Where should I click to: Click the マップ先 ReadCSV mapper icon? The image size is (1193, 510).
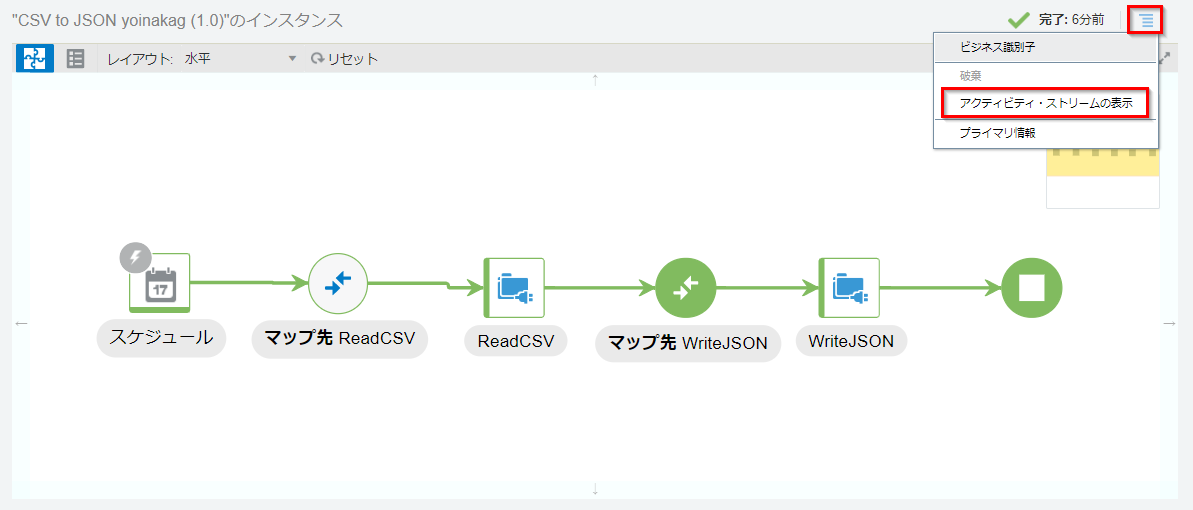[338, 284]
